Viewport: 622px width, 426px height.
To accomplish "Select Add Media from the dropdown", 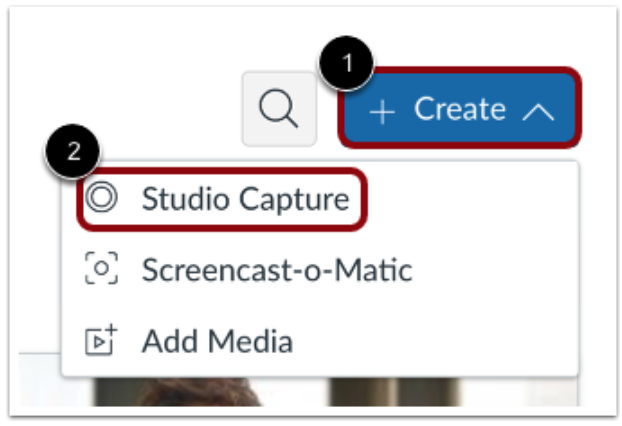I will (320, 340).
